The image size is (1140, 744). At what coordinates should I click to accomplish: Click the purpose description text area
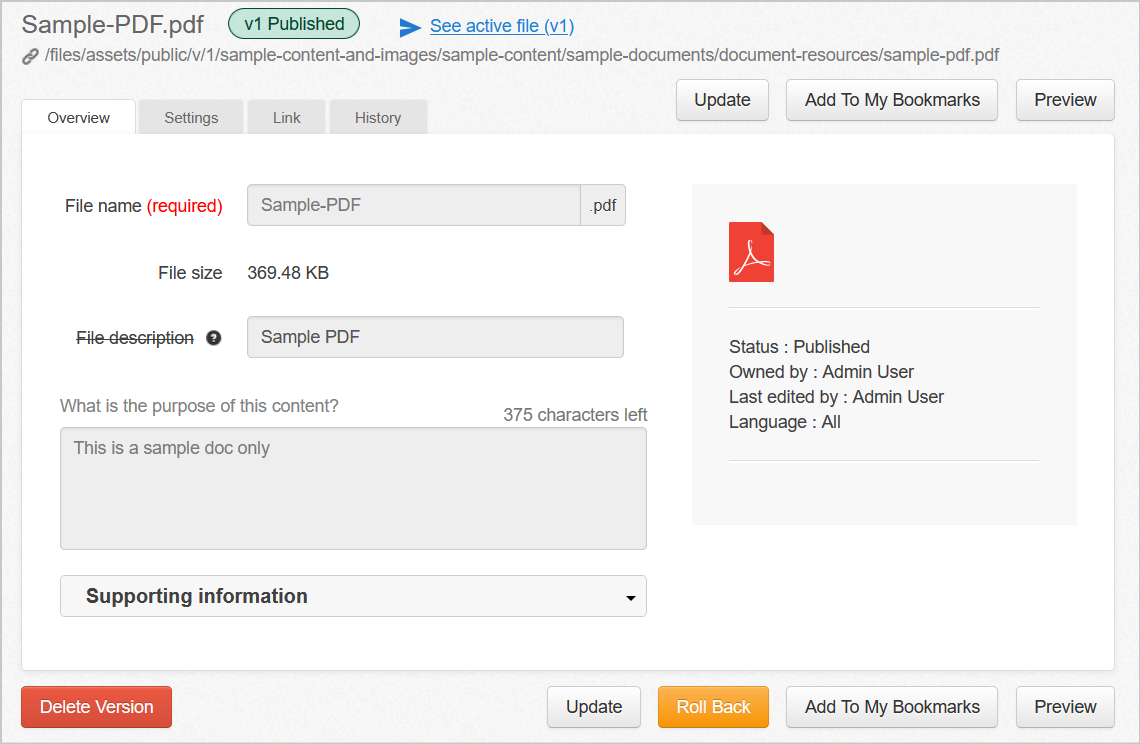point(353,488)
